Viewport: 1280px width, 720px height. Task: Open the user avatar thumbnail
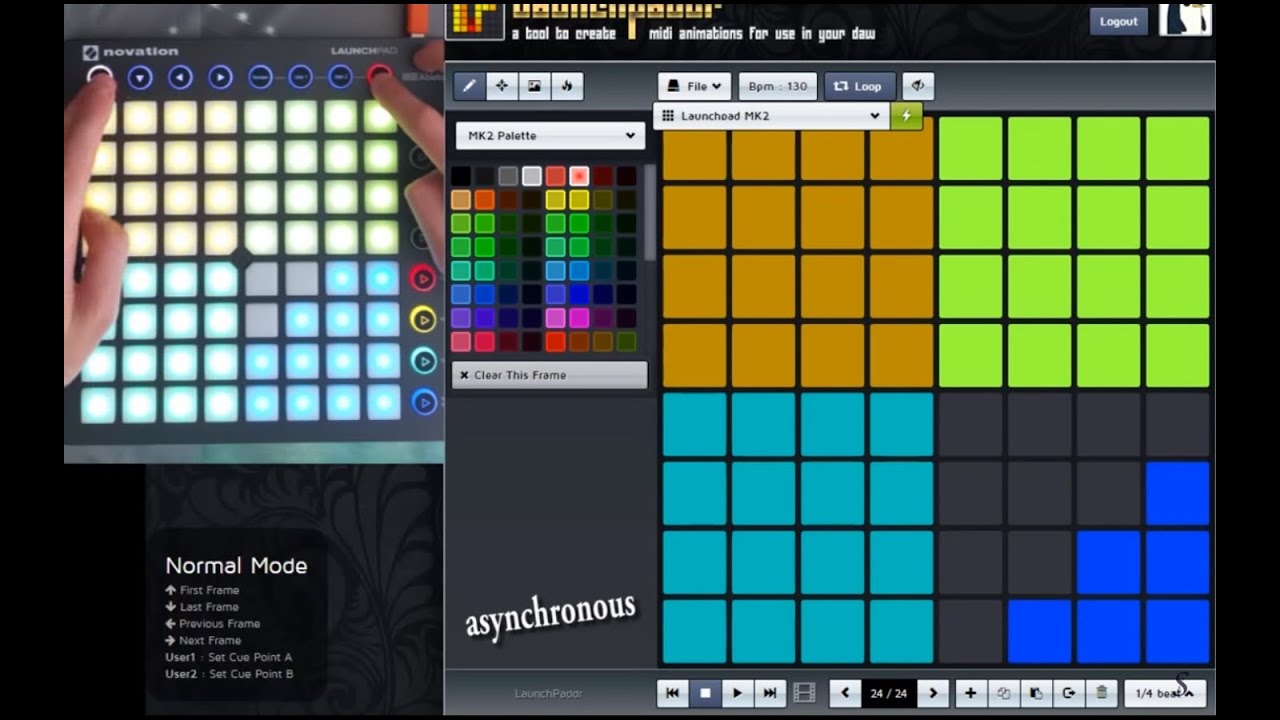[1186, 19]
